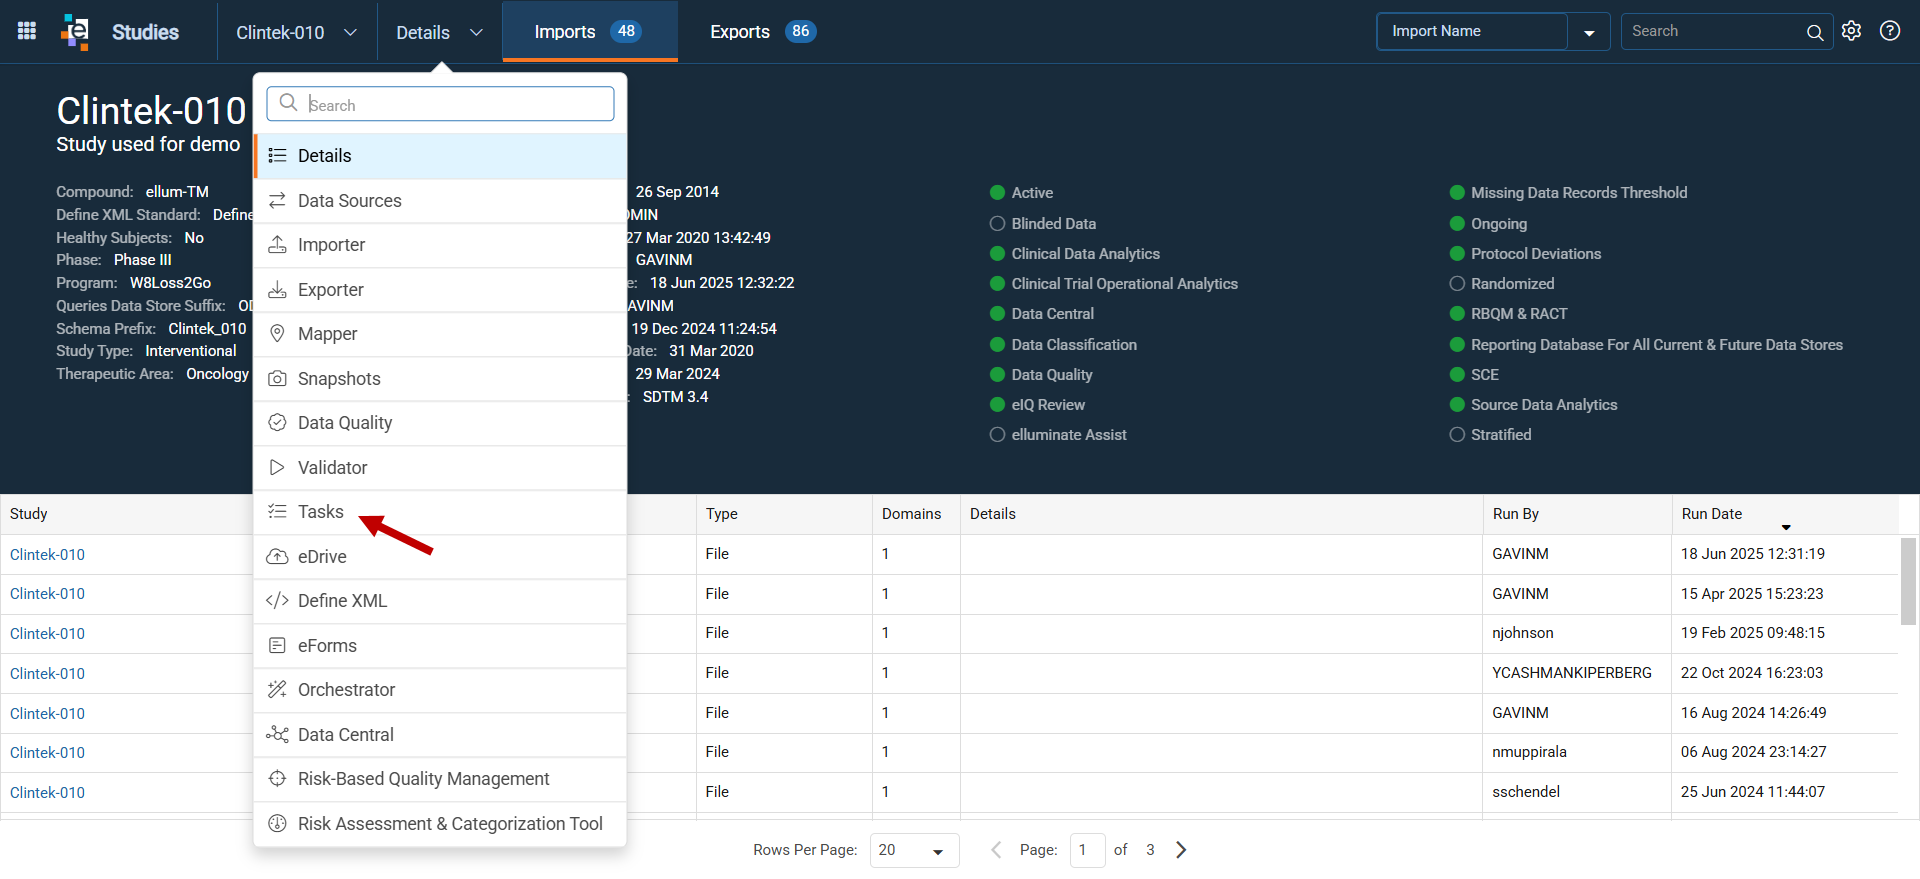Image resolution: width=1920 pixels, height=879 pixels.
Task: Go to the next page arrow
Action: pos(1181,850)
